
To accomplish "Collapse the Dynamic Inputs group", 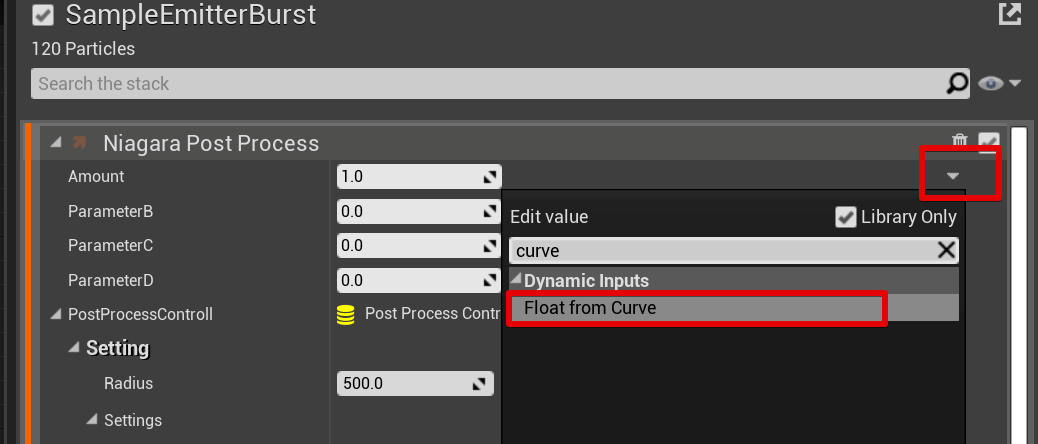I will [x=516, y=280].
